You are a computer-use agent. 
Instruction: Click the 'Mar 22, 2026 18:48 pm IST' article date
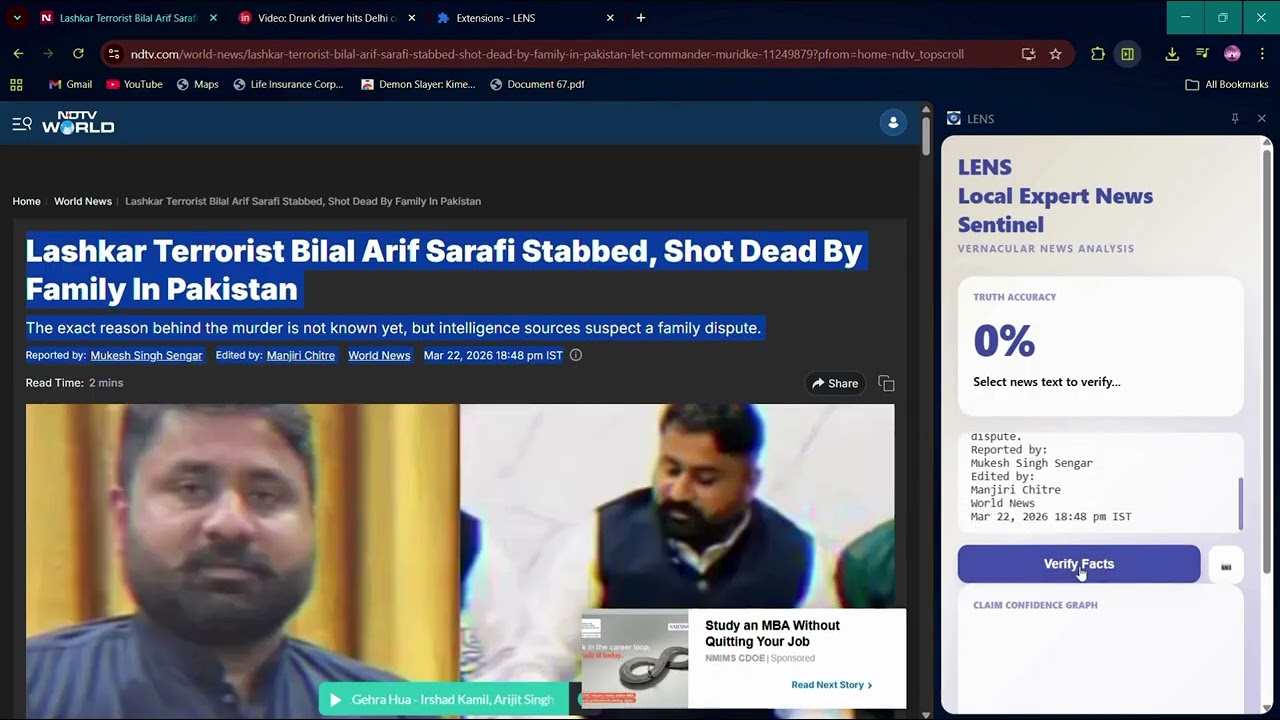493,355
